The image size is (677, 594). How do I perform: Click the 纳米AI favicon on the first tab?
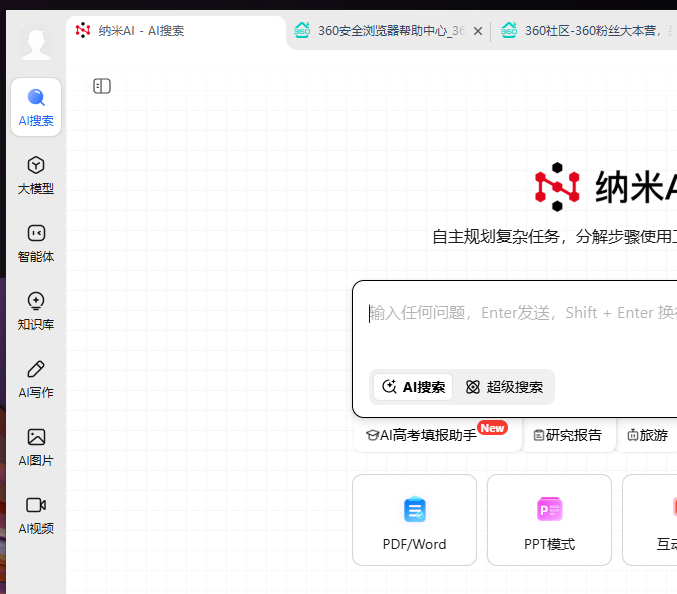[82, 30]
